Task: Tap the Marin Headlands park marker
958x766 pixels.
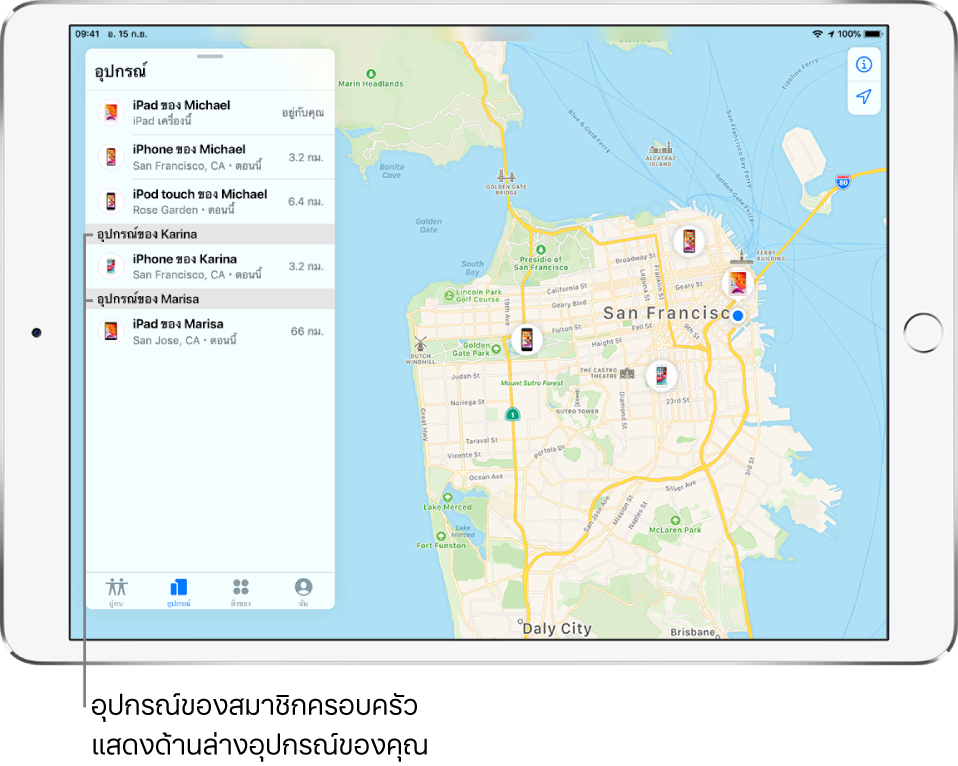Action: click(371, 74)
